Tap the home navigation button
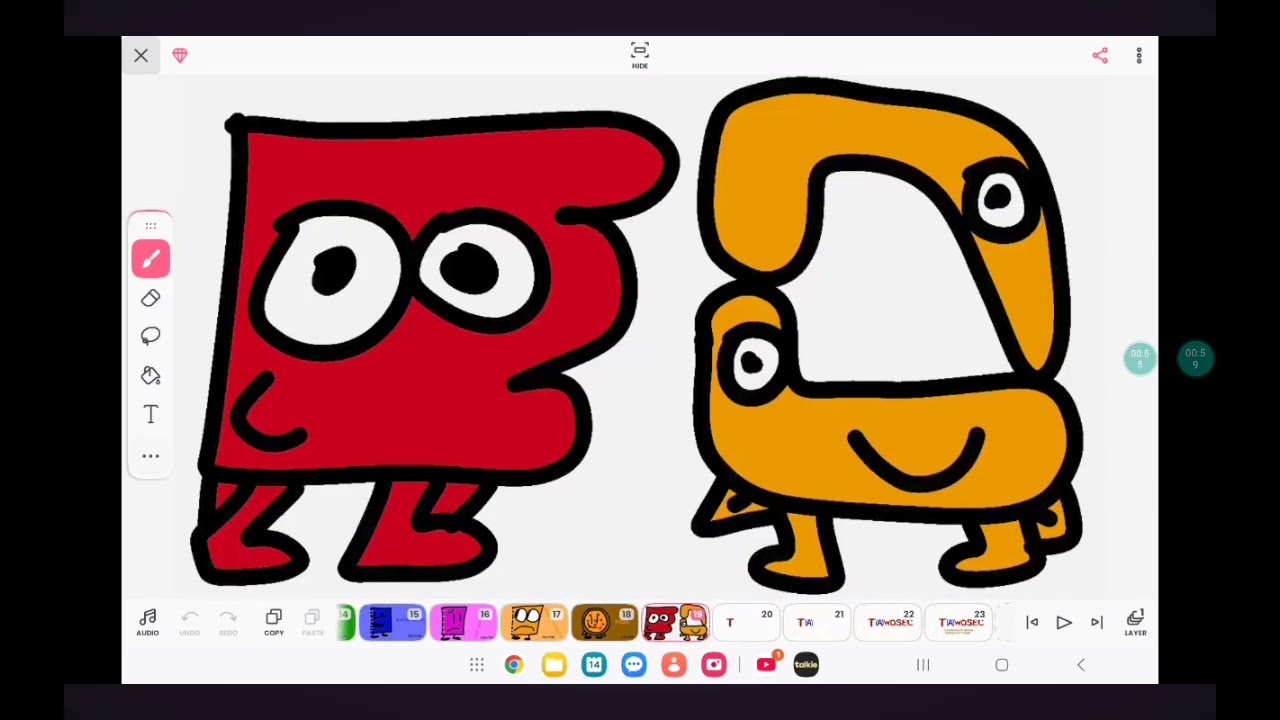Screen dimensions: 1280x720 click(x=1002, y=665)
